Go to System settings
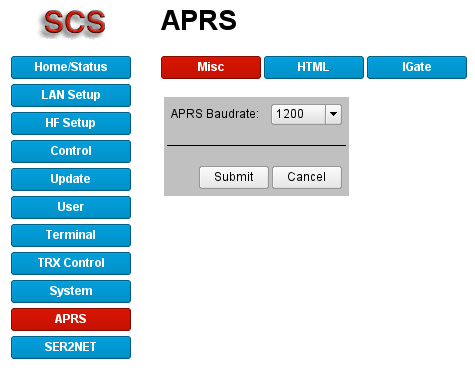This screenshot has height=370, width=475. [71, 291]
